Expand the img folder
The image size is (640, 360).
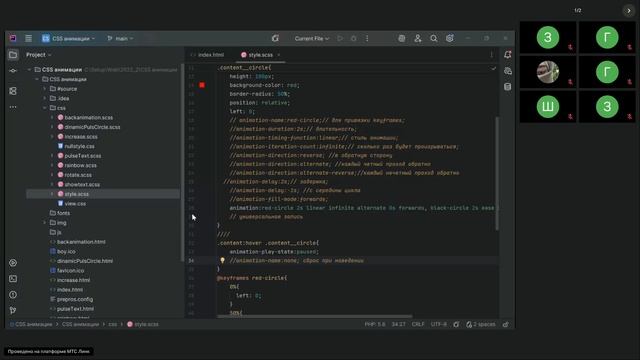(44, 223)
